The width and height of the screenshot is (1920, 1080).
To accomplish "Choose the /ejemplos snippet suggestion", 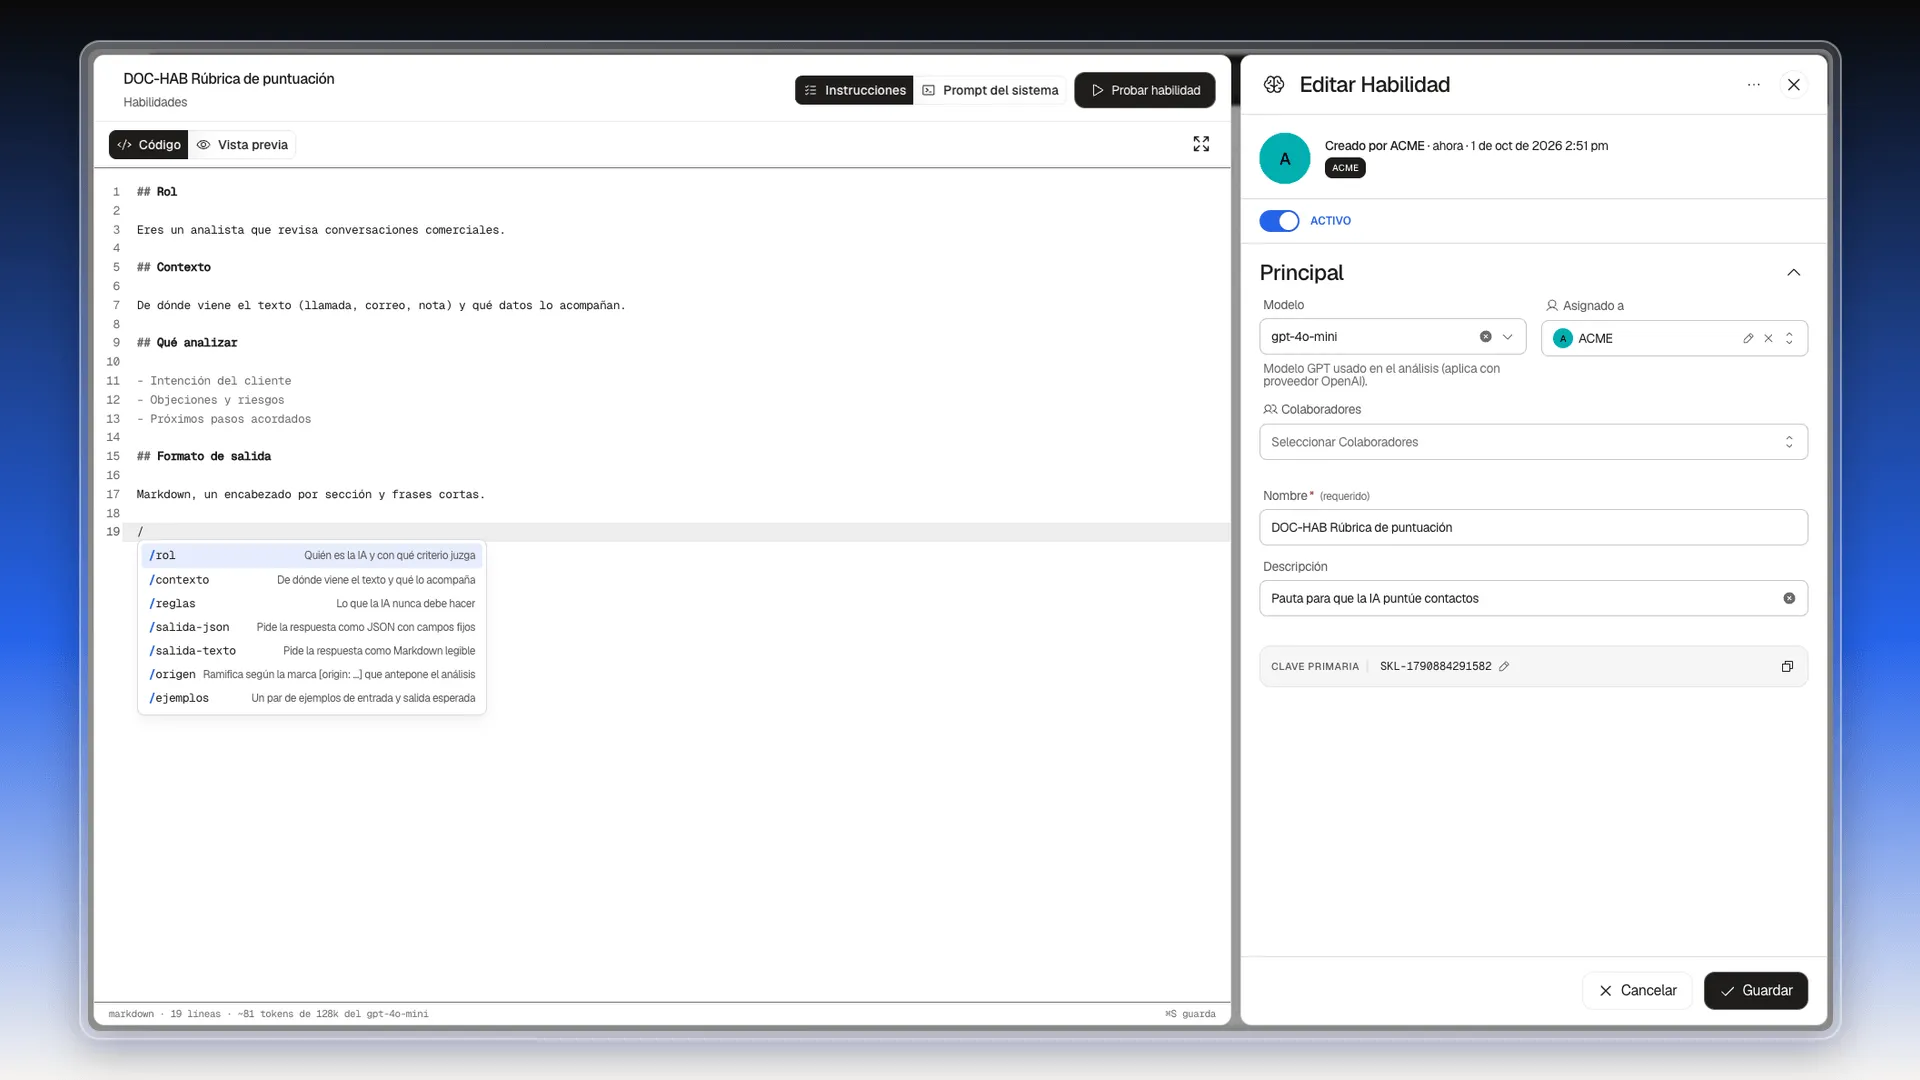I will [312, 698].
